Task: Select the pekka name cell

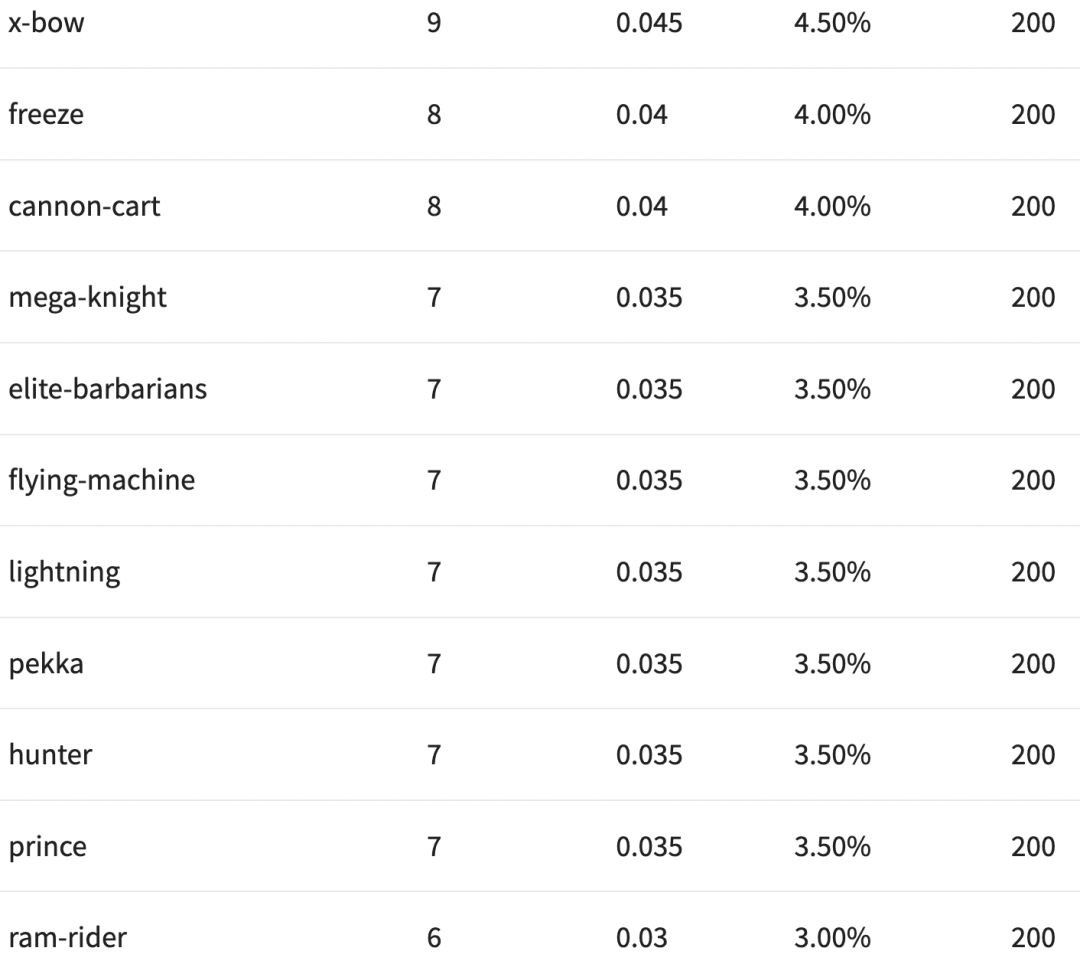Action: click(46, 664)
